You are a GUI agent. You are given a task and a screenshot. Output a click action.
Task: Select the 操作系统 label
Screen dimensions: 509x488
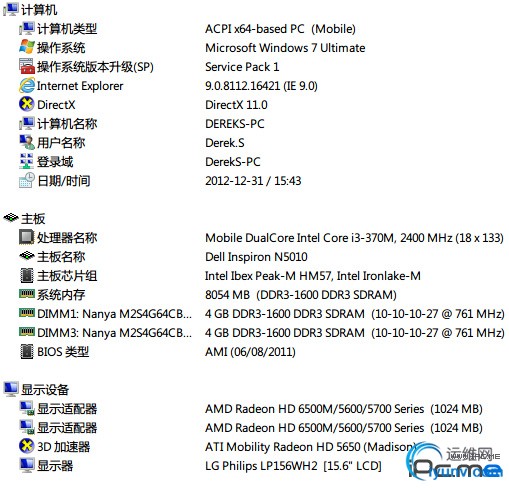[x=61, y=48]
